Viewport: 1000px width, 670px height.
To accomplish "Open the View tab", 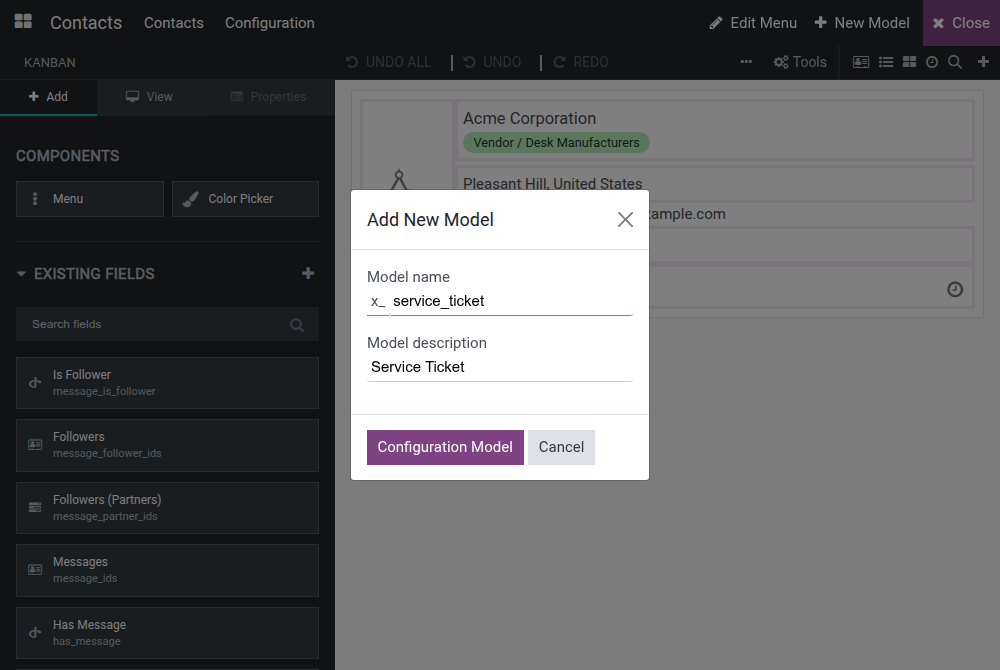I will point(149,97).
